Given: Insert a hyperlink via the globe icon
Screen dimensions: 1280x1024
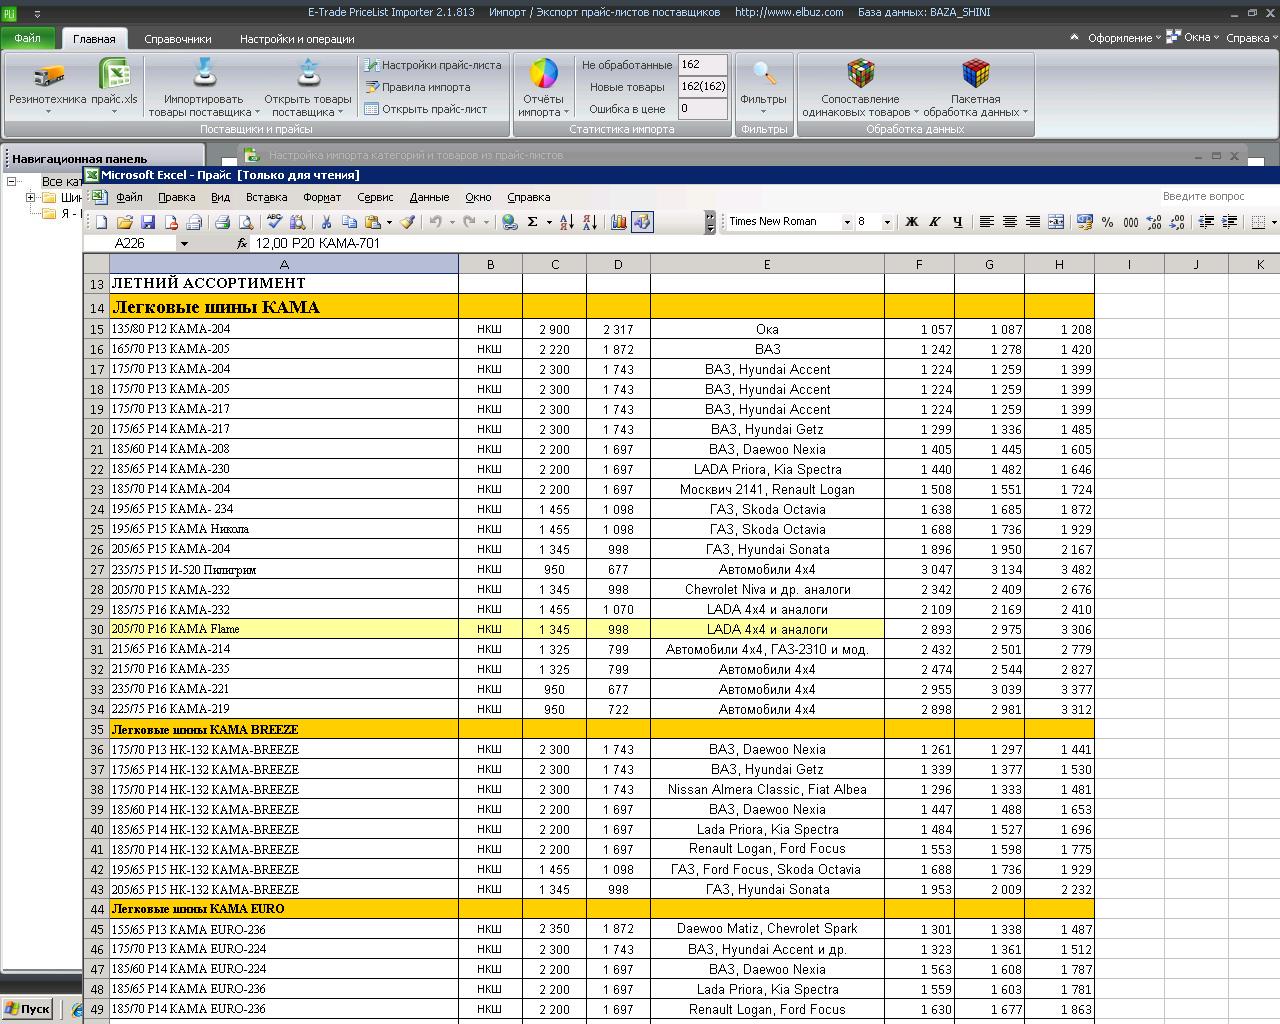Looking at the screenshot, I should (x=510, y=222).
